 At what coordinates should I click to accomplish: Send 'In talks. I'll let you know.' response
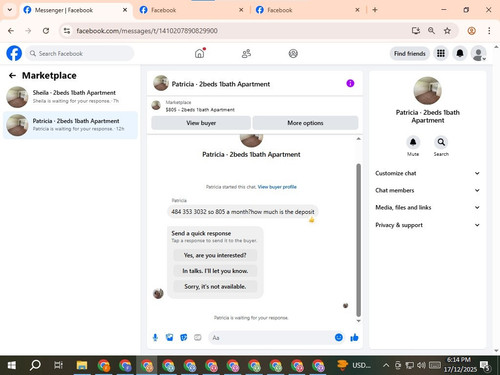(x=215, y=271)
